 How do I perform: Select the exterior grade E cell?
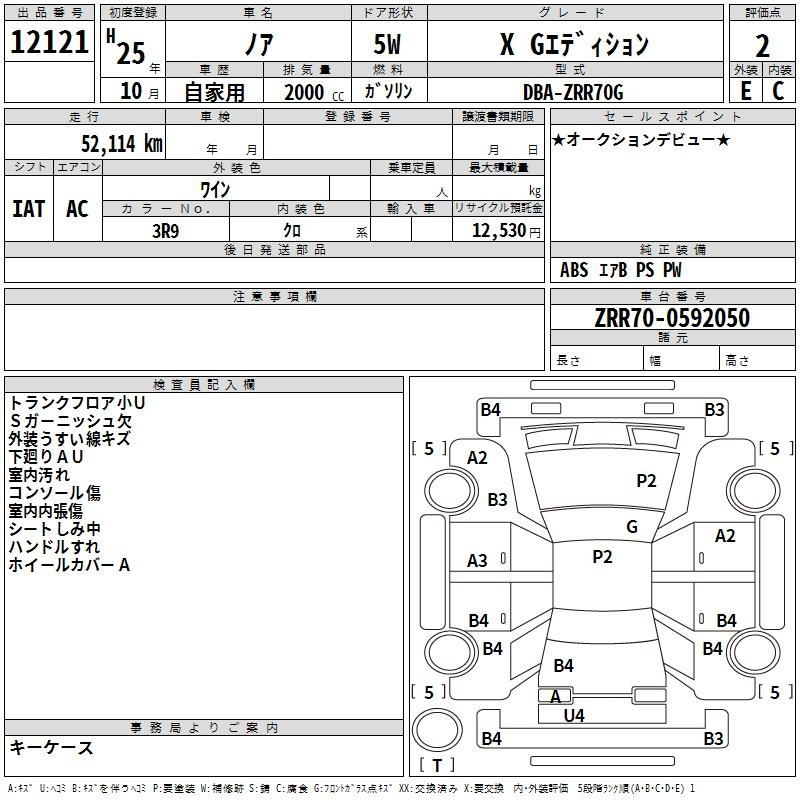745,88
